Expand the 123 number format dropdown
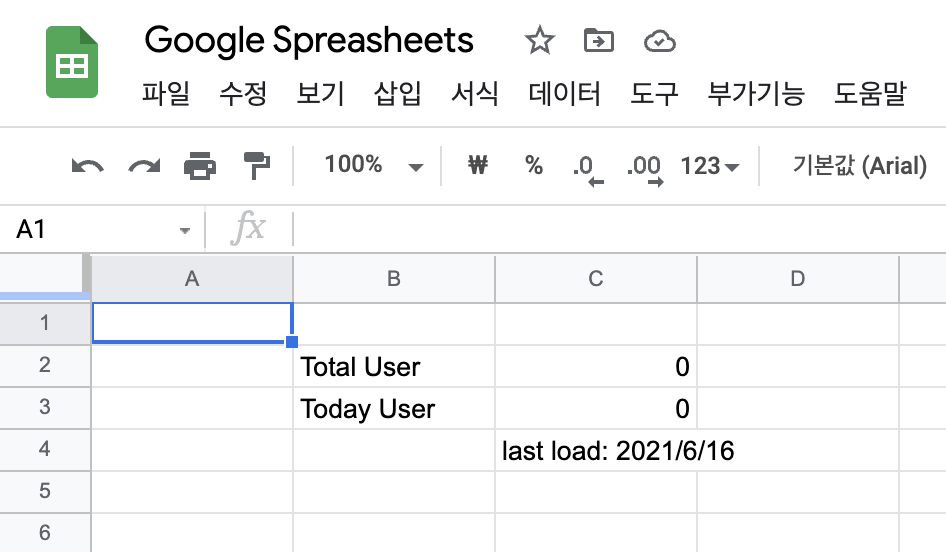Viewport: 946px width, 552px height. tap(710, 166)
